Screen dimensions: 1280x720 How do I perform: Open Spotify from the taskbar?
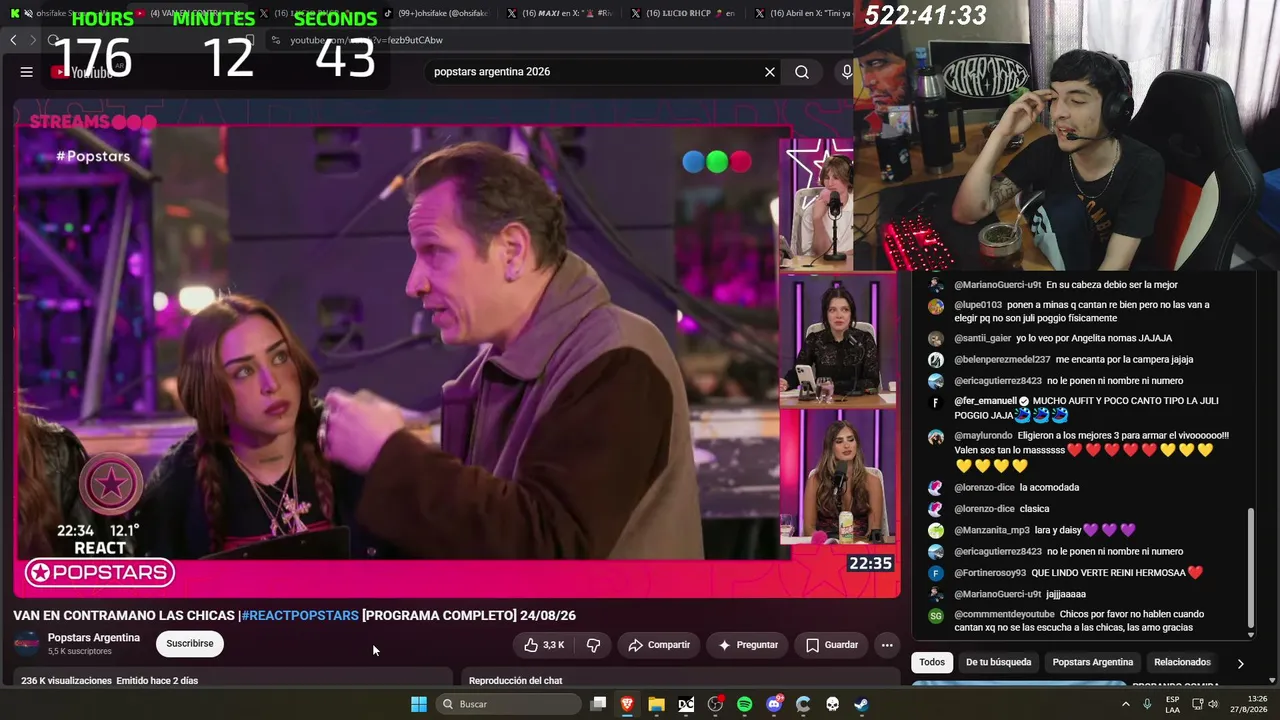point(744,704)
